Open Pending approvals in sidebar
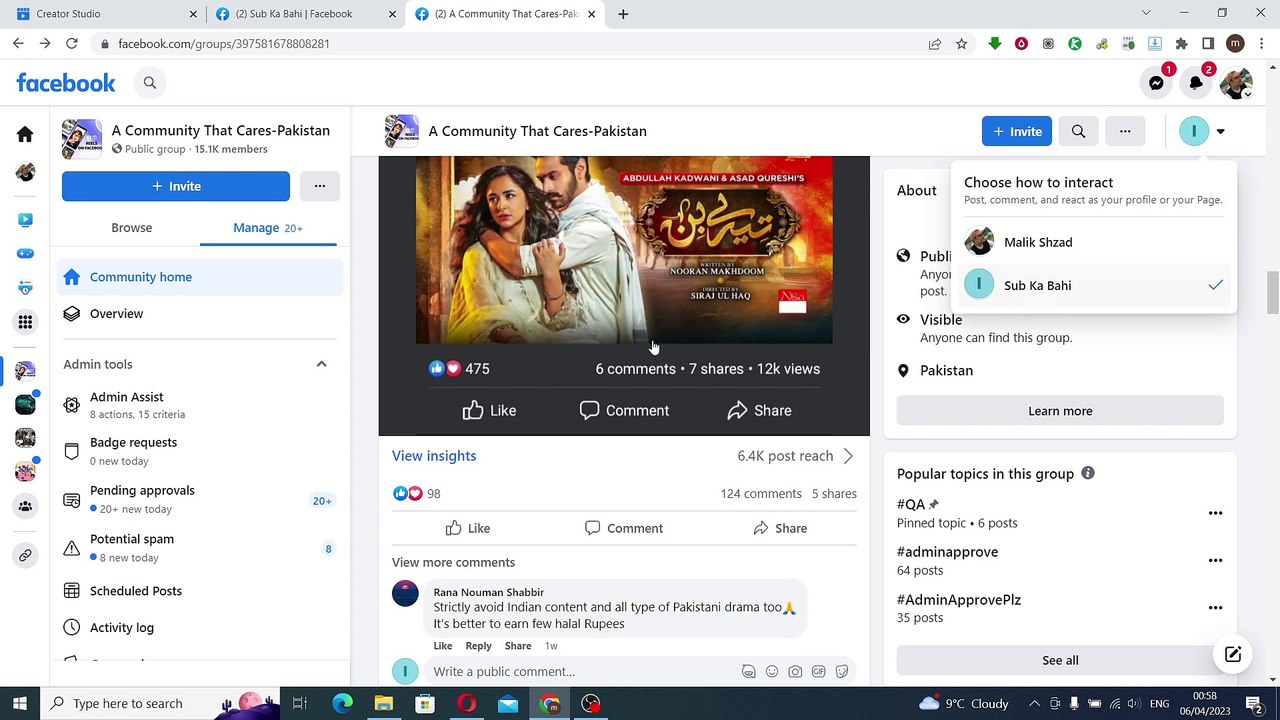Screen dimensions: 1280x720 click(200, 499)
